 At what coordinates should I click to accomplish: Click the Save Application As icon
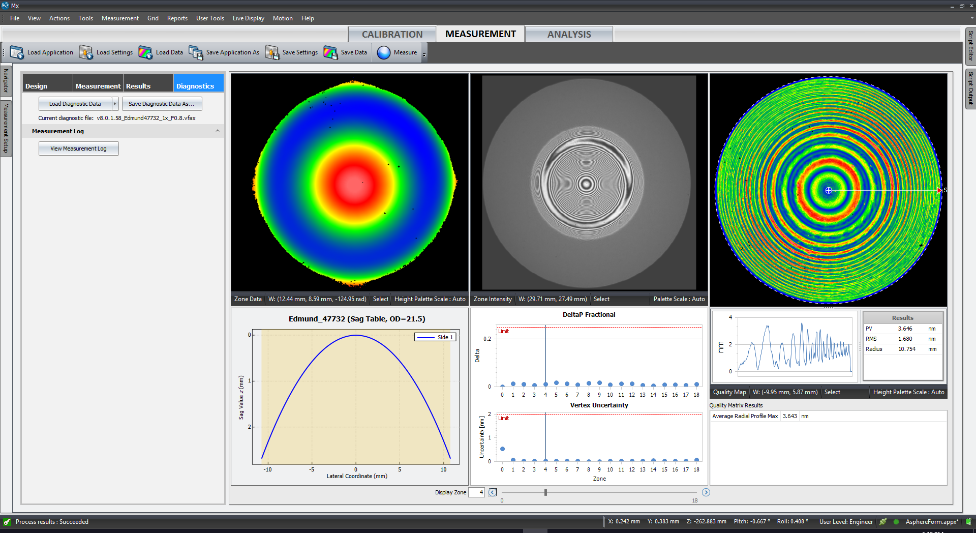(x=196, y=52)
